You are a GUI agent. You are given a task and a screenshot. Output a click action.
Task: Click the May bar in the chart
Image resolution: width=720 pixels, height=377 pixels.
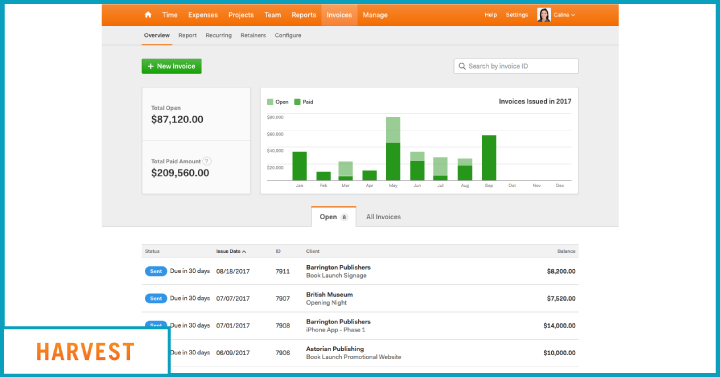click(x=393, y=148)
